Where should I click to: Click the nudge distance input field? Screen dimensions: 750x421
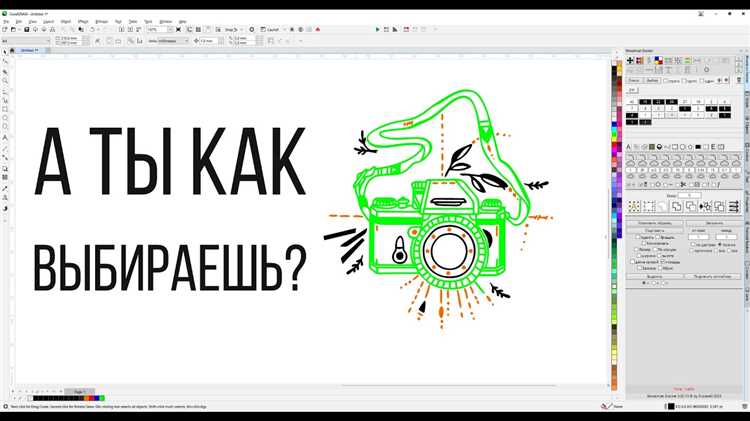[x=209, y=41]
